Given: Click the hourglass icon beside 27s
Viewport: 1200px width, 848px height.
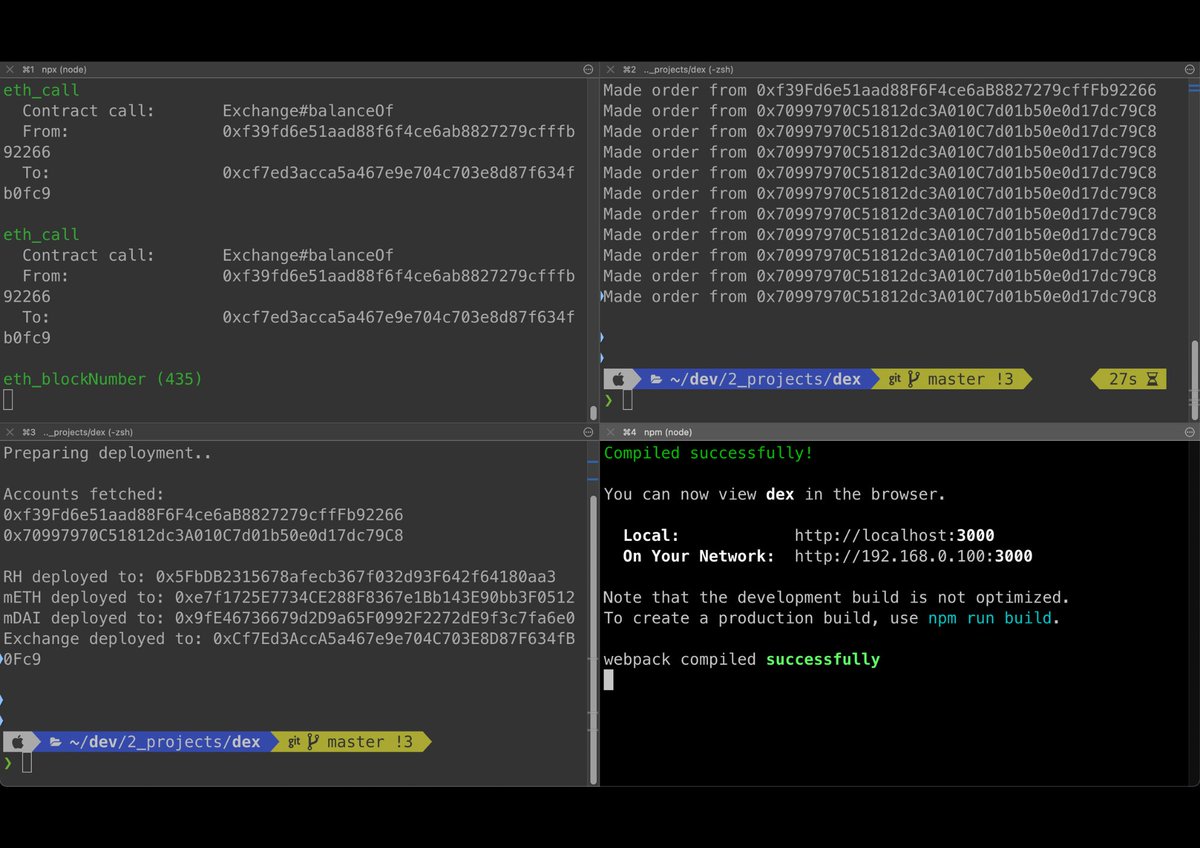Looking at the screenshot, I should [1152, 379].
